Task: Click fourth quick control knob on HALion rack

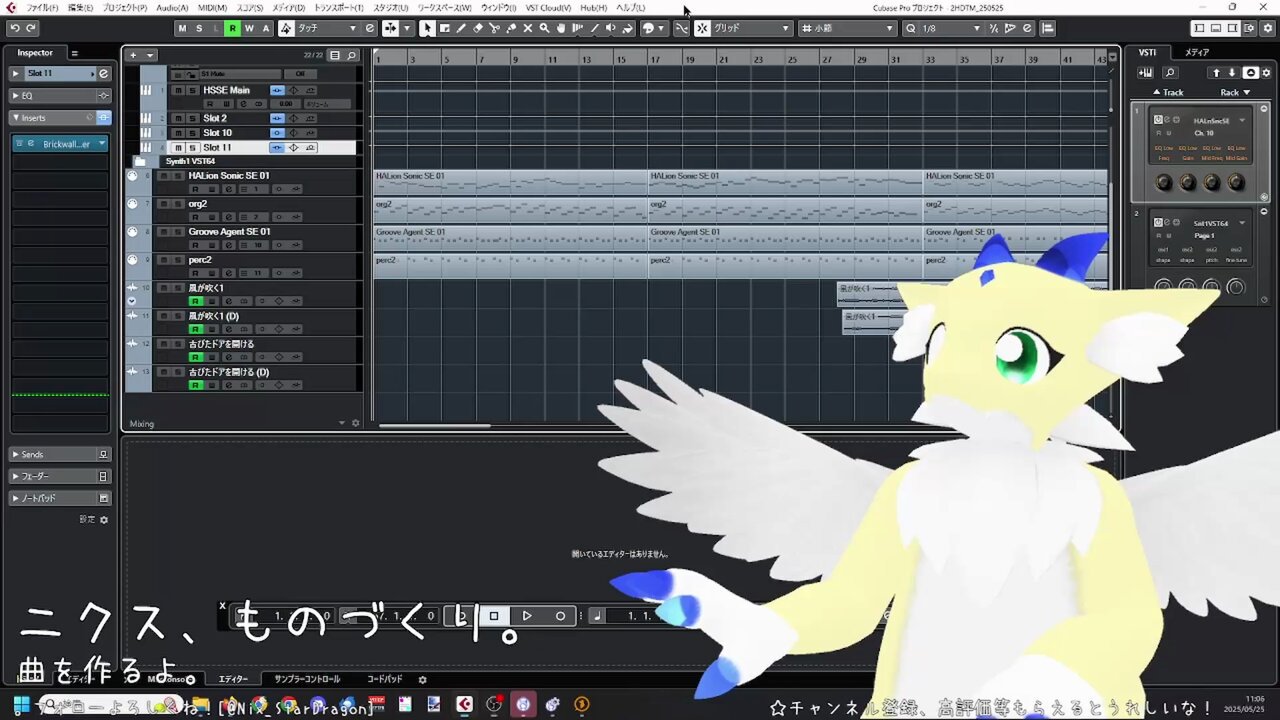Action: (1236, 182)
